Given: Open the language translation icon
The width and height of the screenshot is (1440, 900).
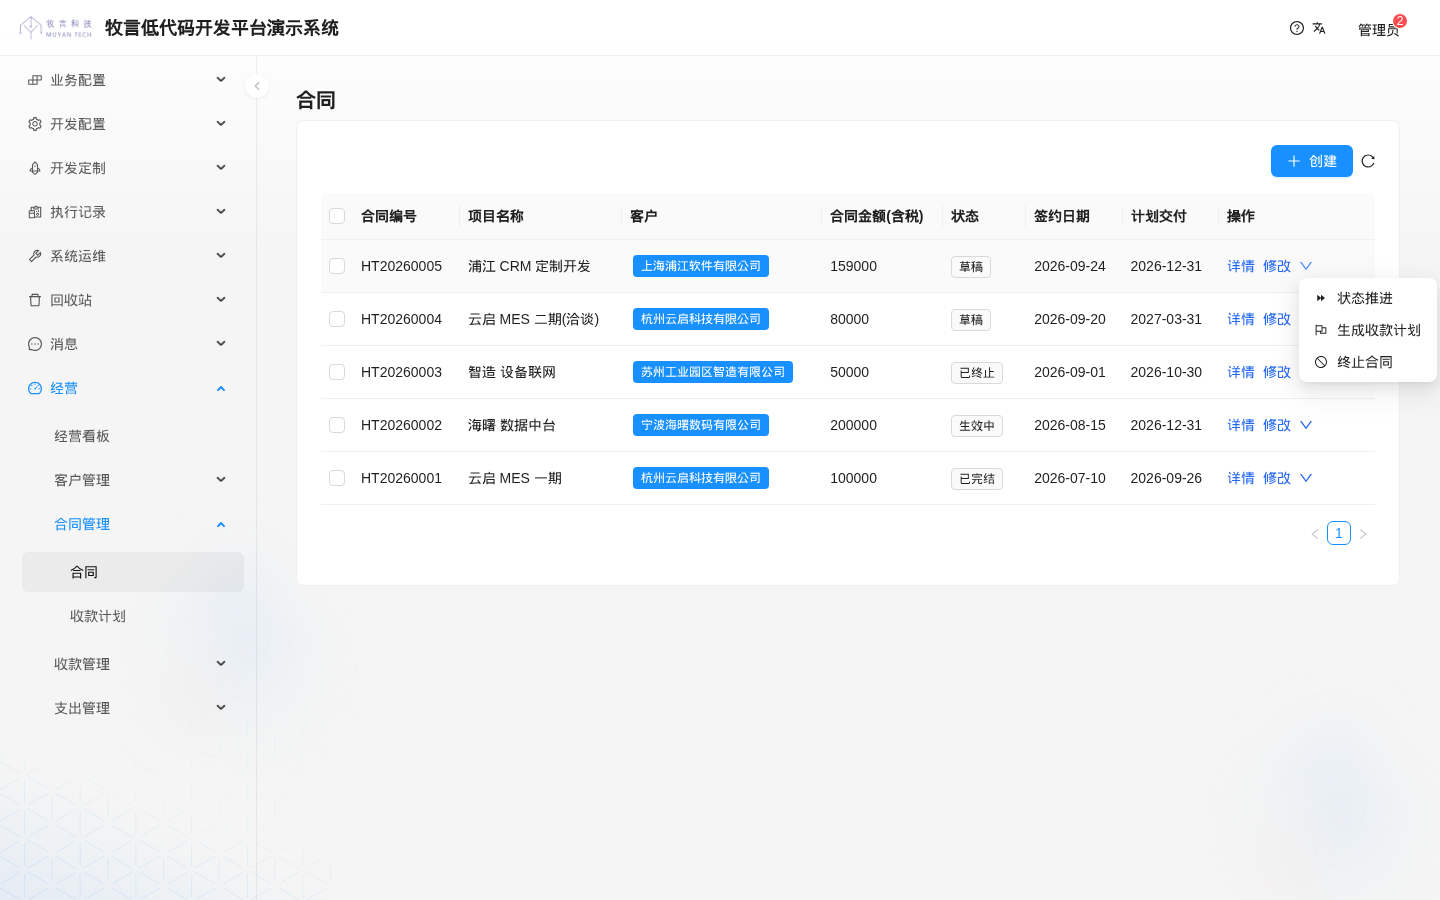Looking at the screenshot, I should click(1319, 28).
